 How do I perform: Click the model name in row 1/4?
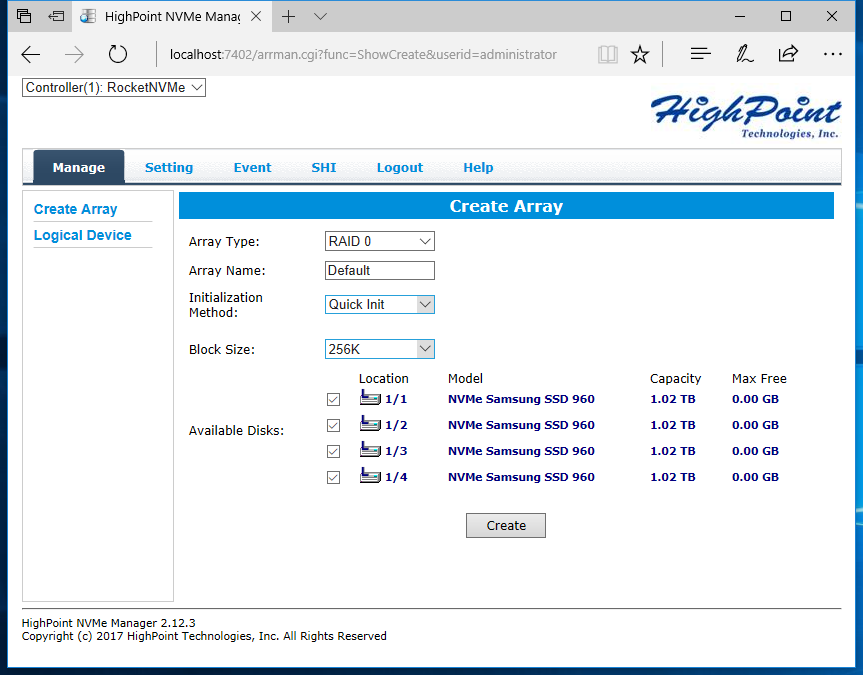point(521,477)
